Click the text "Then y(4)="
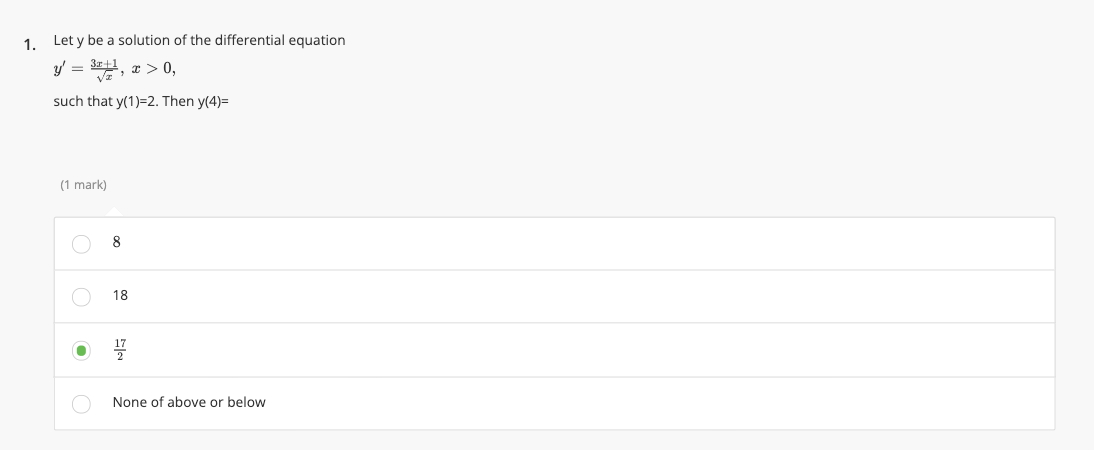The height and width of the screenshot is (450, 1094). pos(195,101)
